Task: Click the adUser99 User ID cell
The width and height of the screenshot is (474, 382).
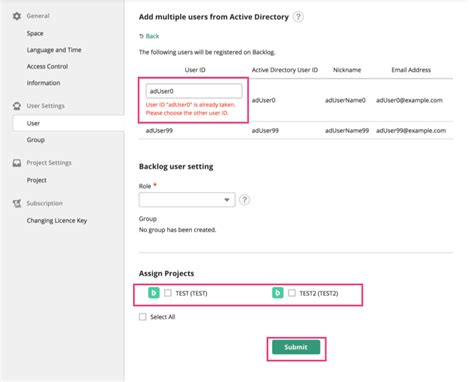Action: point(159,131)
